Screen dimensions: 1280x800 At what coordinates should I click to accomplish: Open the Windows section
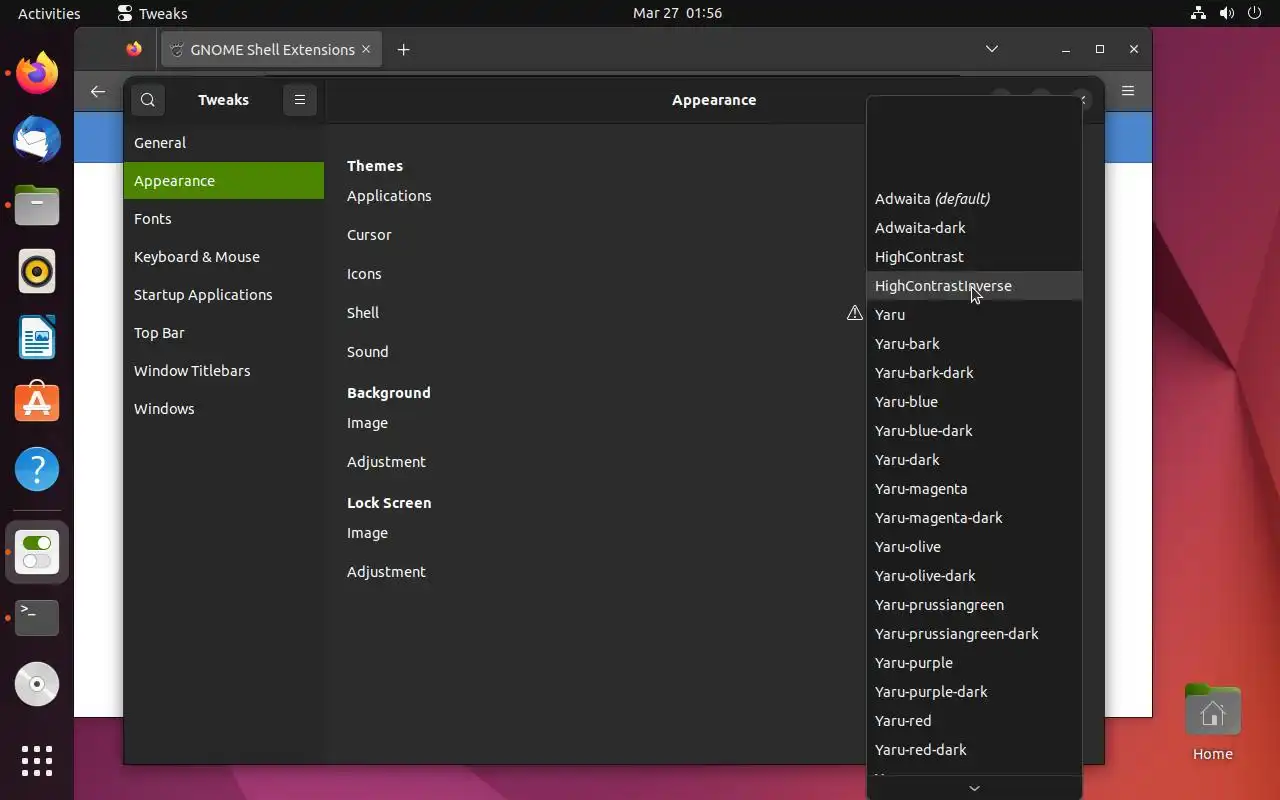224,409
